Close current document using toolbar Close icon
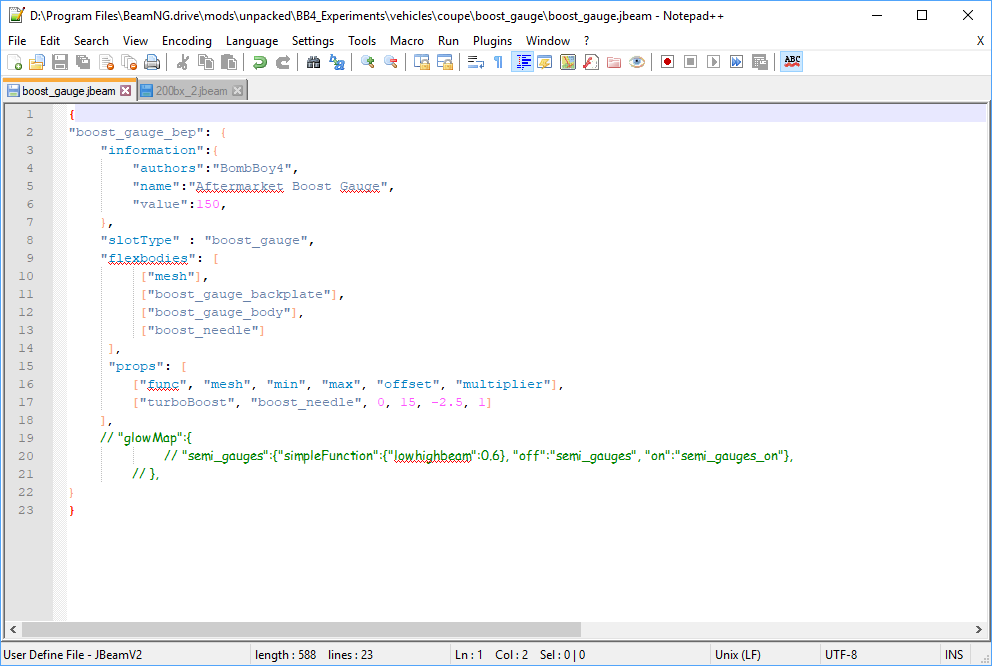The width and height of the screenshot is (992, 666). pos(106,62)
